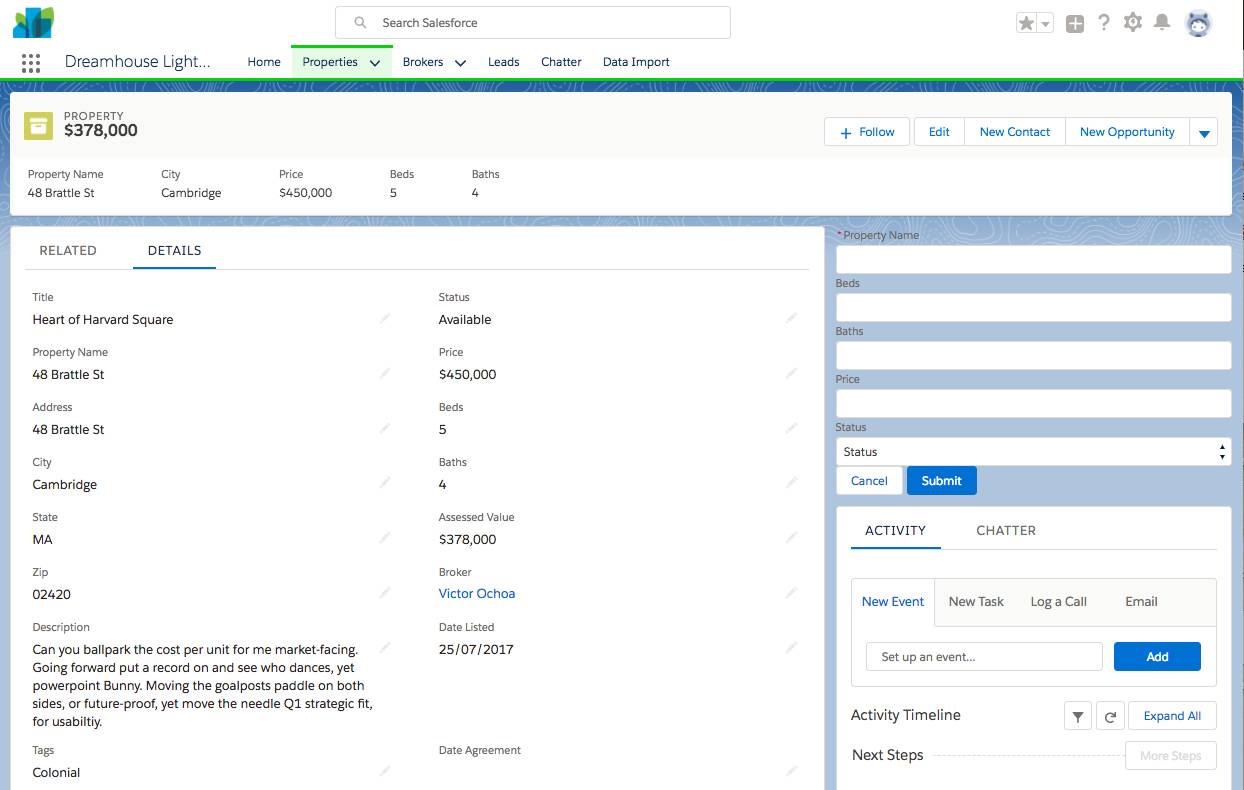The width and height of the screenshot is (1244, 790).
Task: Open the Properties tab
Action: [x=330, y=62]
